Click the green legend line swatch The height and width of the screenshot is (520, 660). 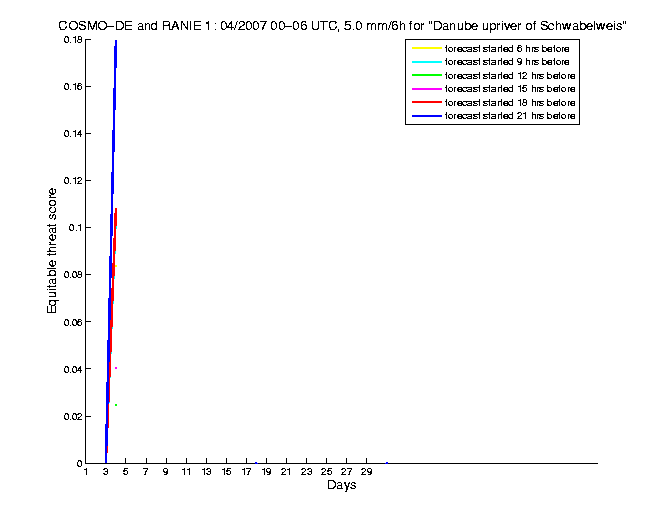tap(426, 76)
